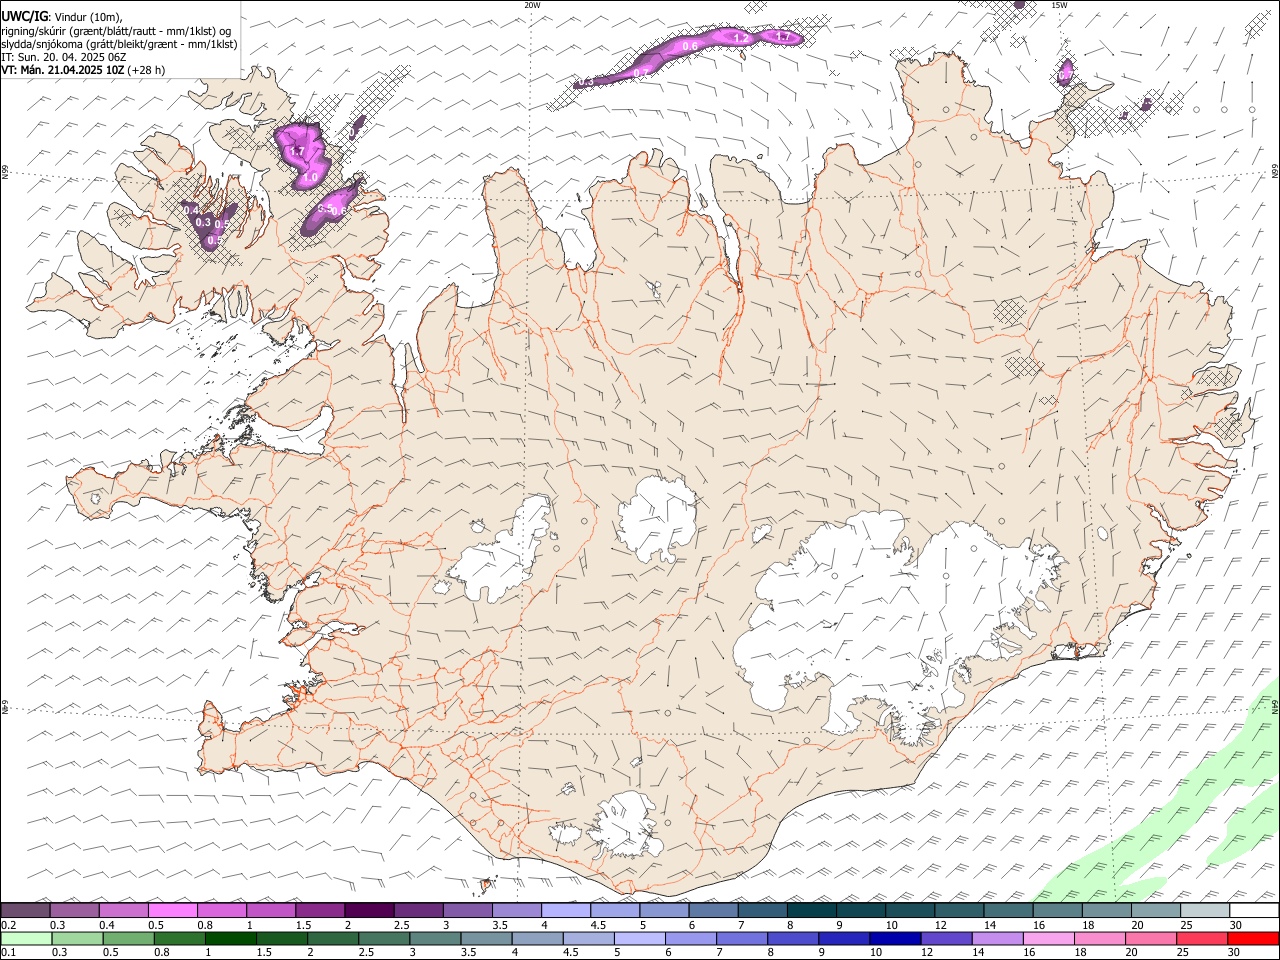Click the '14' label on the snow scale row
The height and width of the screenshot is (960, 1280).
[x=990, y=925]
